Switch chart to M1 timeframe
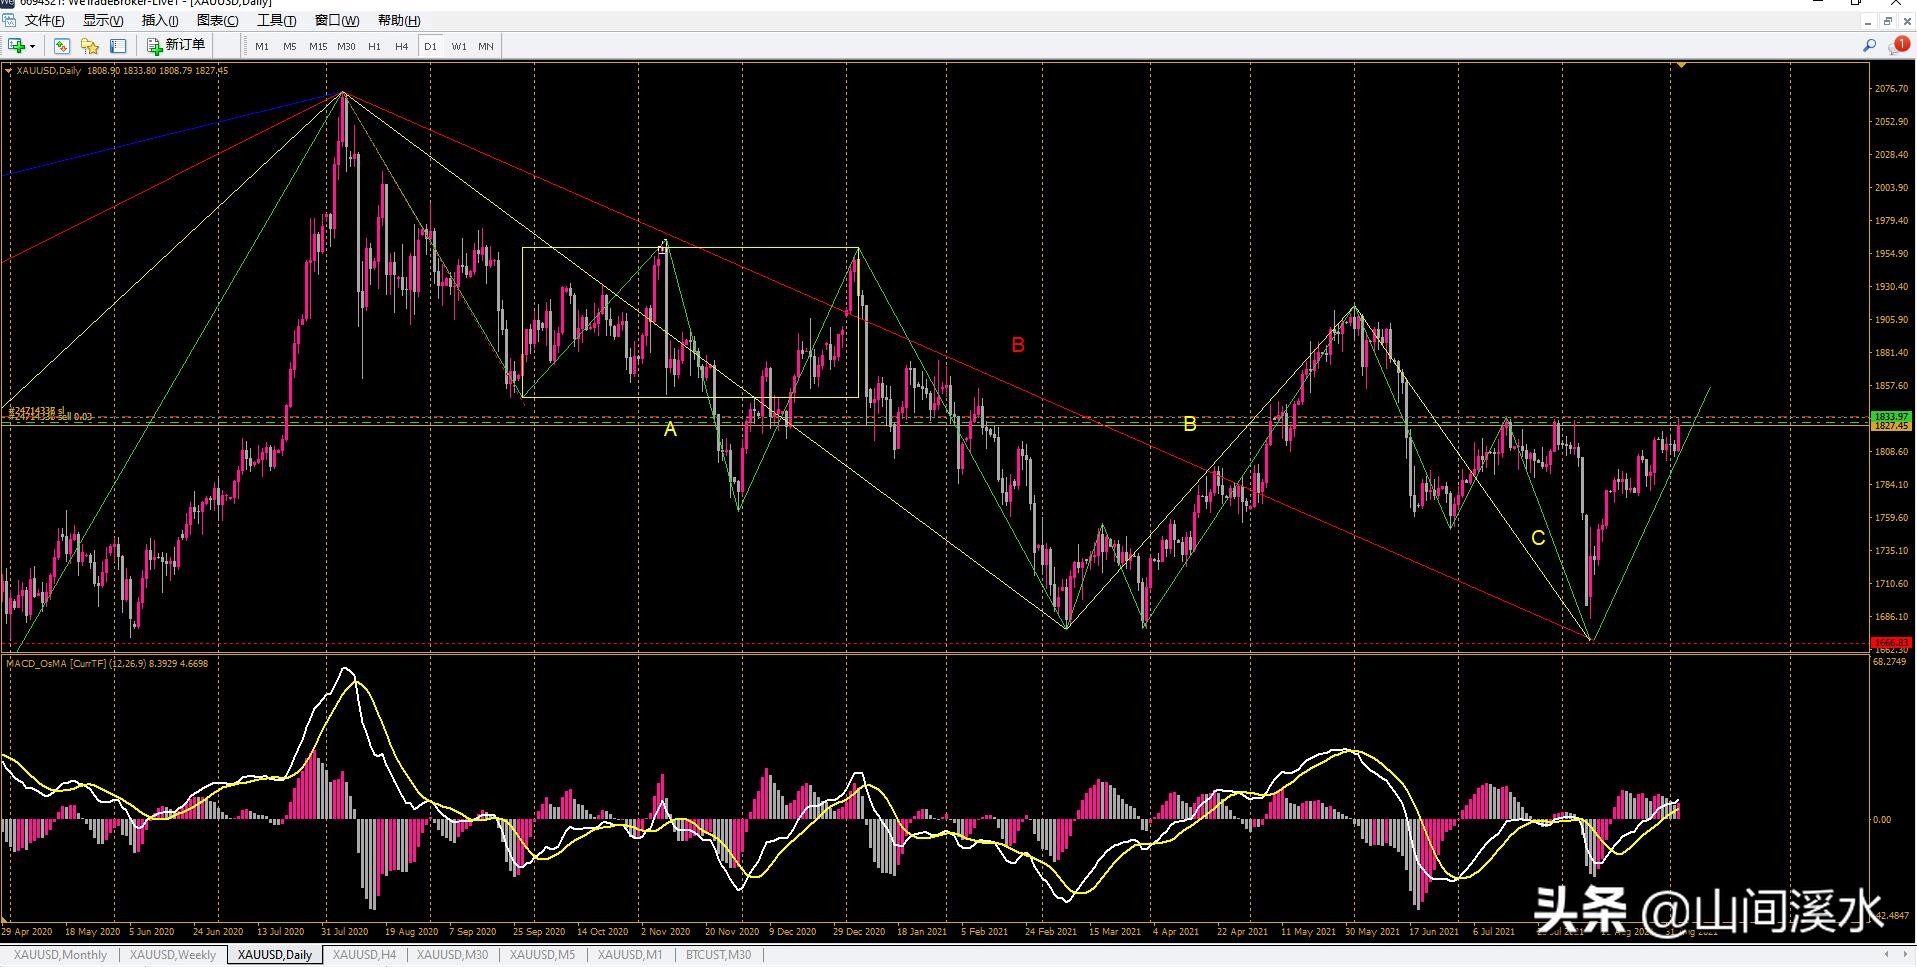Image resolution: width=1917 pixels, height=967 pixels. 262,46
